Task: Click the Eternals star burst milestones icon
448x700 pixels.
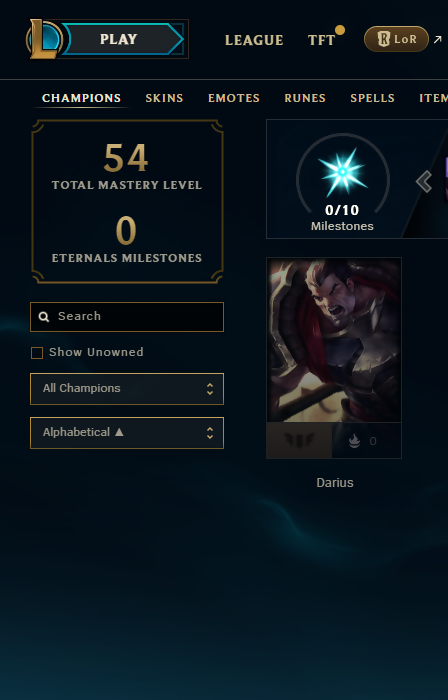Action: tap(342, 172)
